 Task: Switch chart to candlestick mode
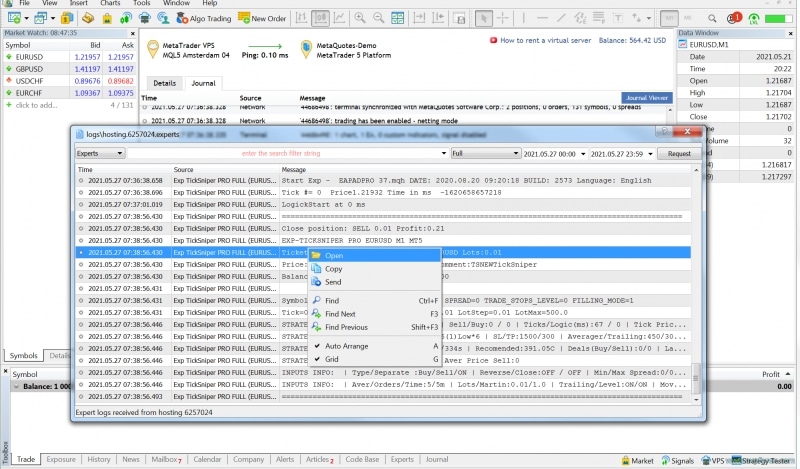tap(320, 18)
